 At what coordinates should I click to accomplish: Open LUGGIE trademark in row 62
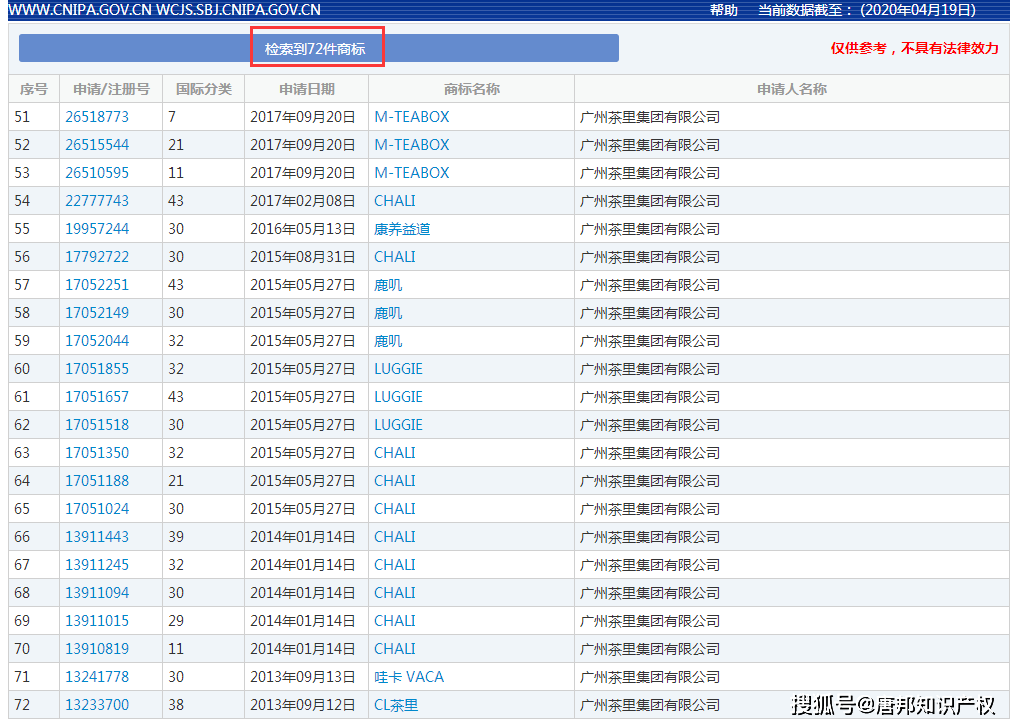pyautogui.click(x=398, y=425)
